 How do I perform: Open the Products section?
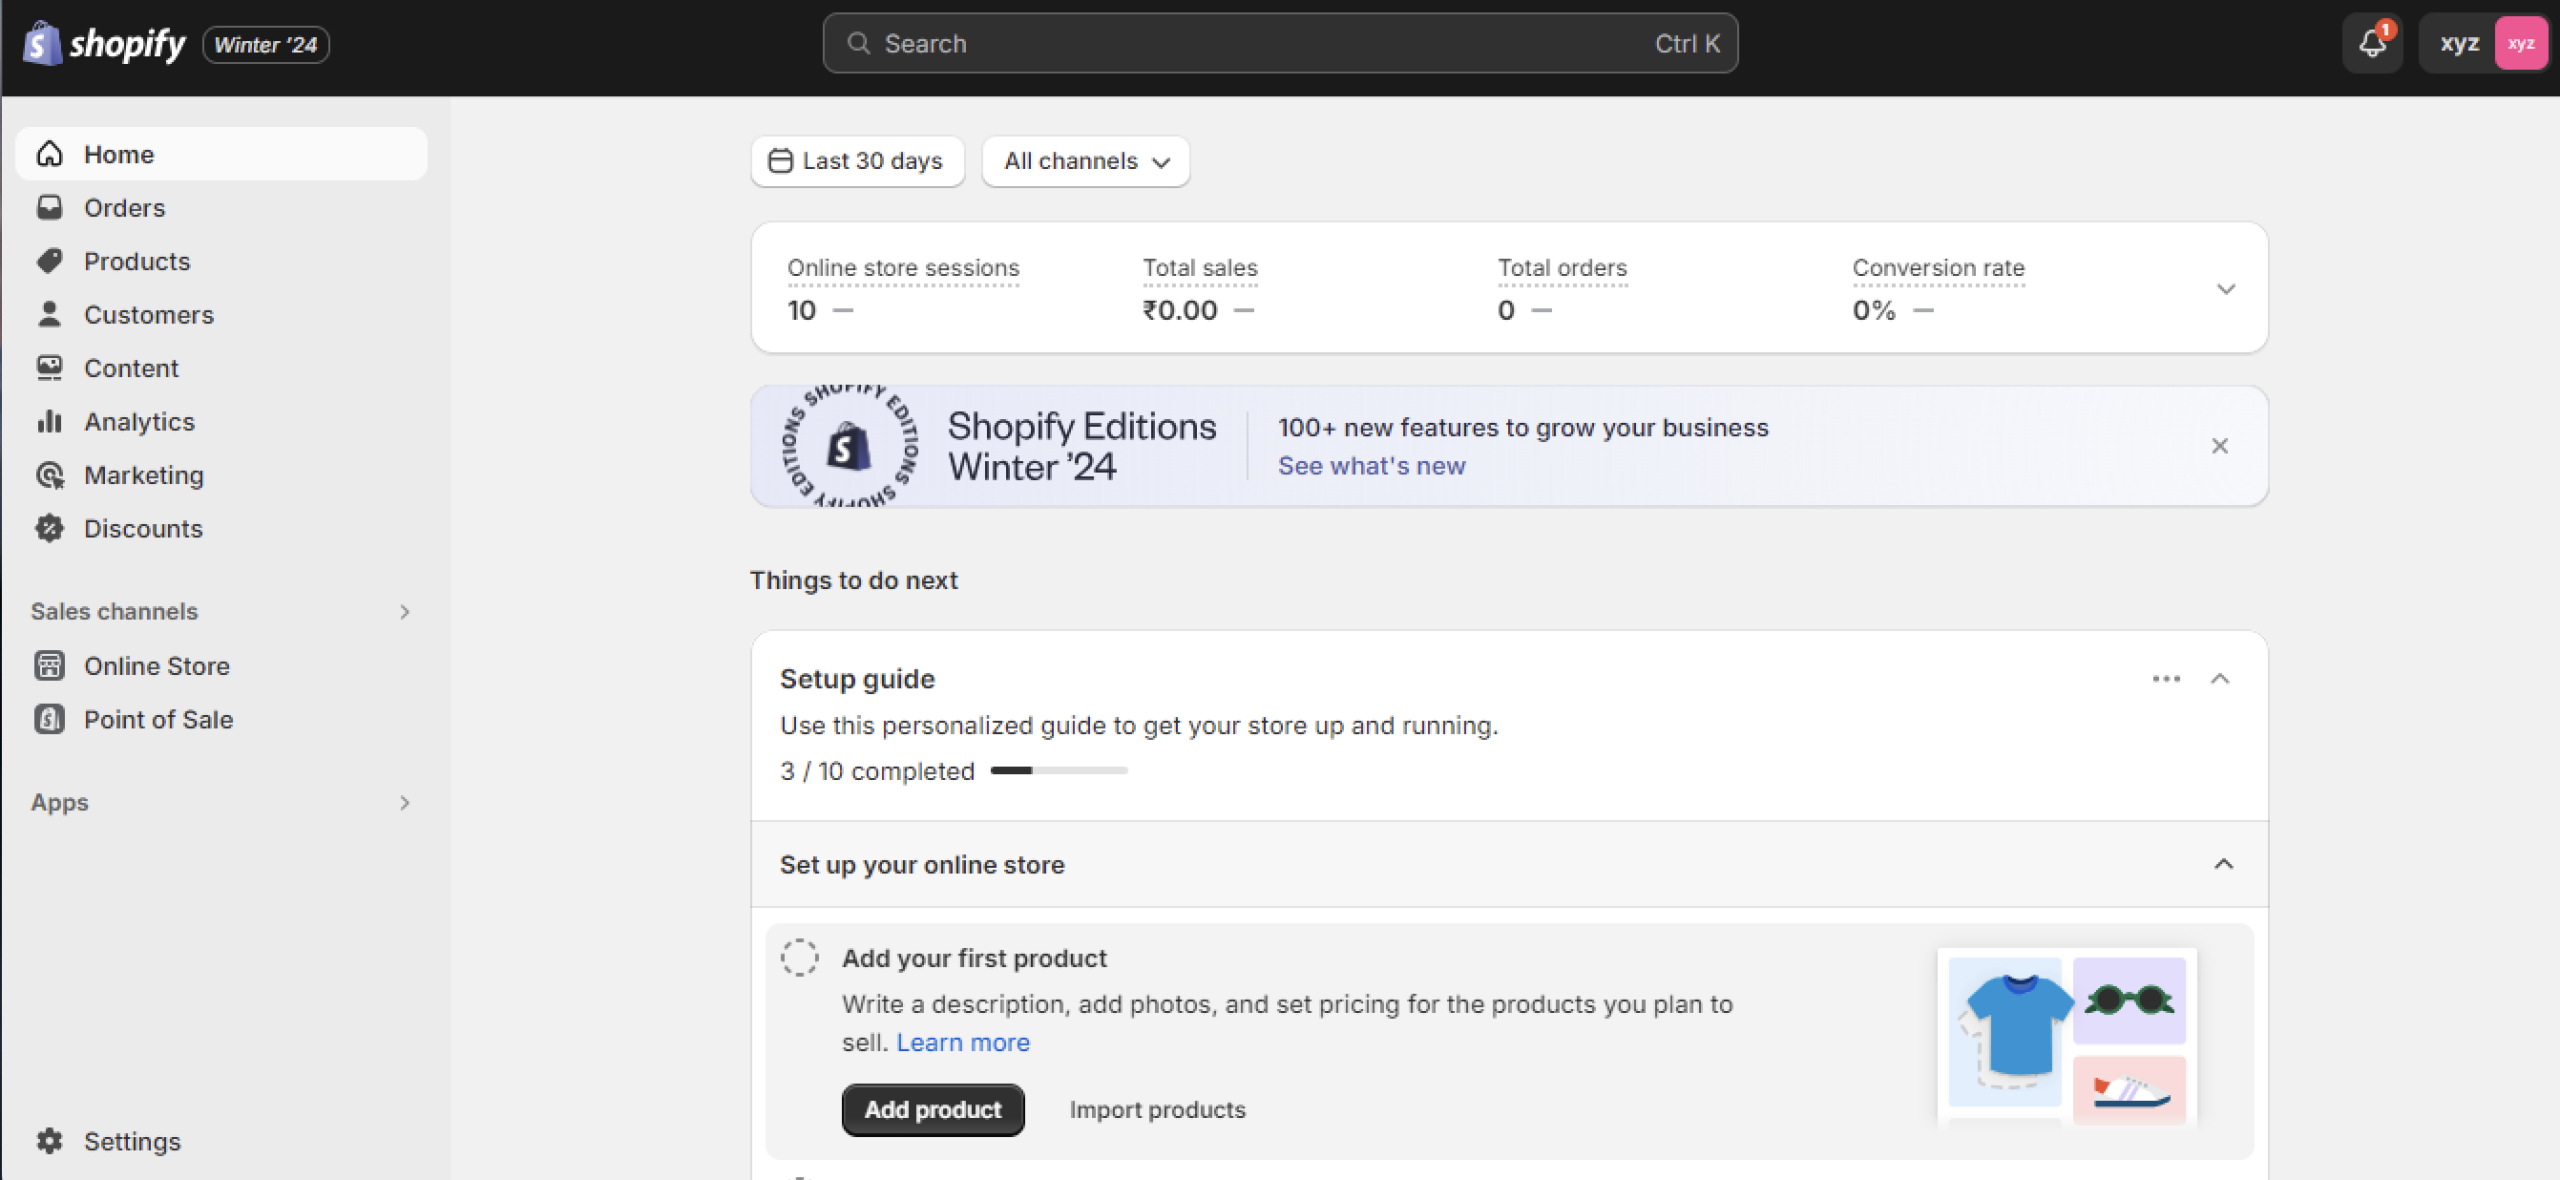(222, 261)
